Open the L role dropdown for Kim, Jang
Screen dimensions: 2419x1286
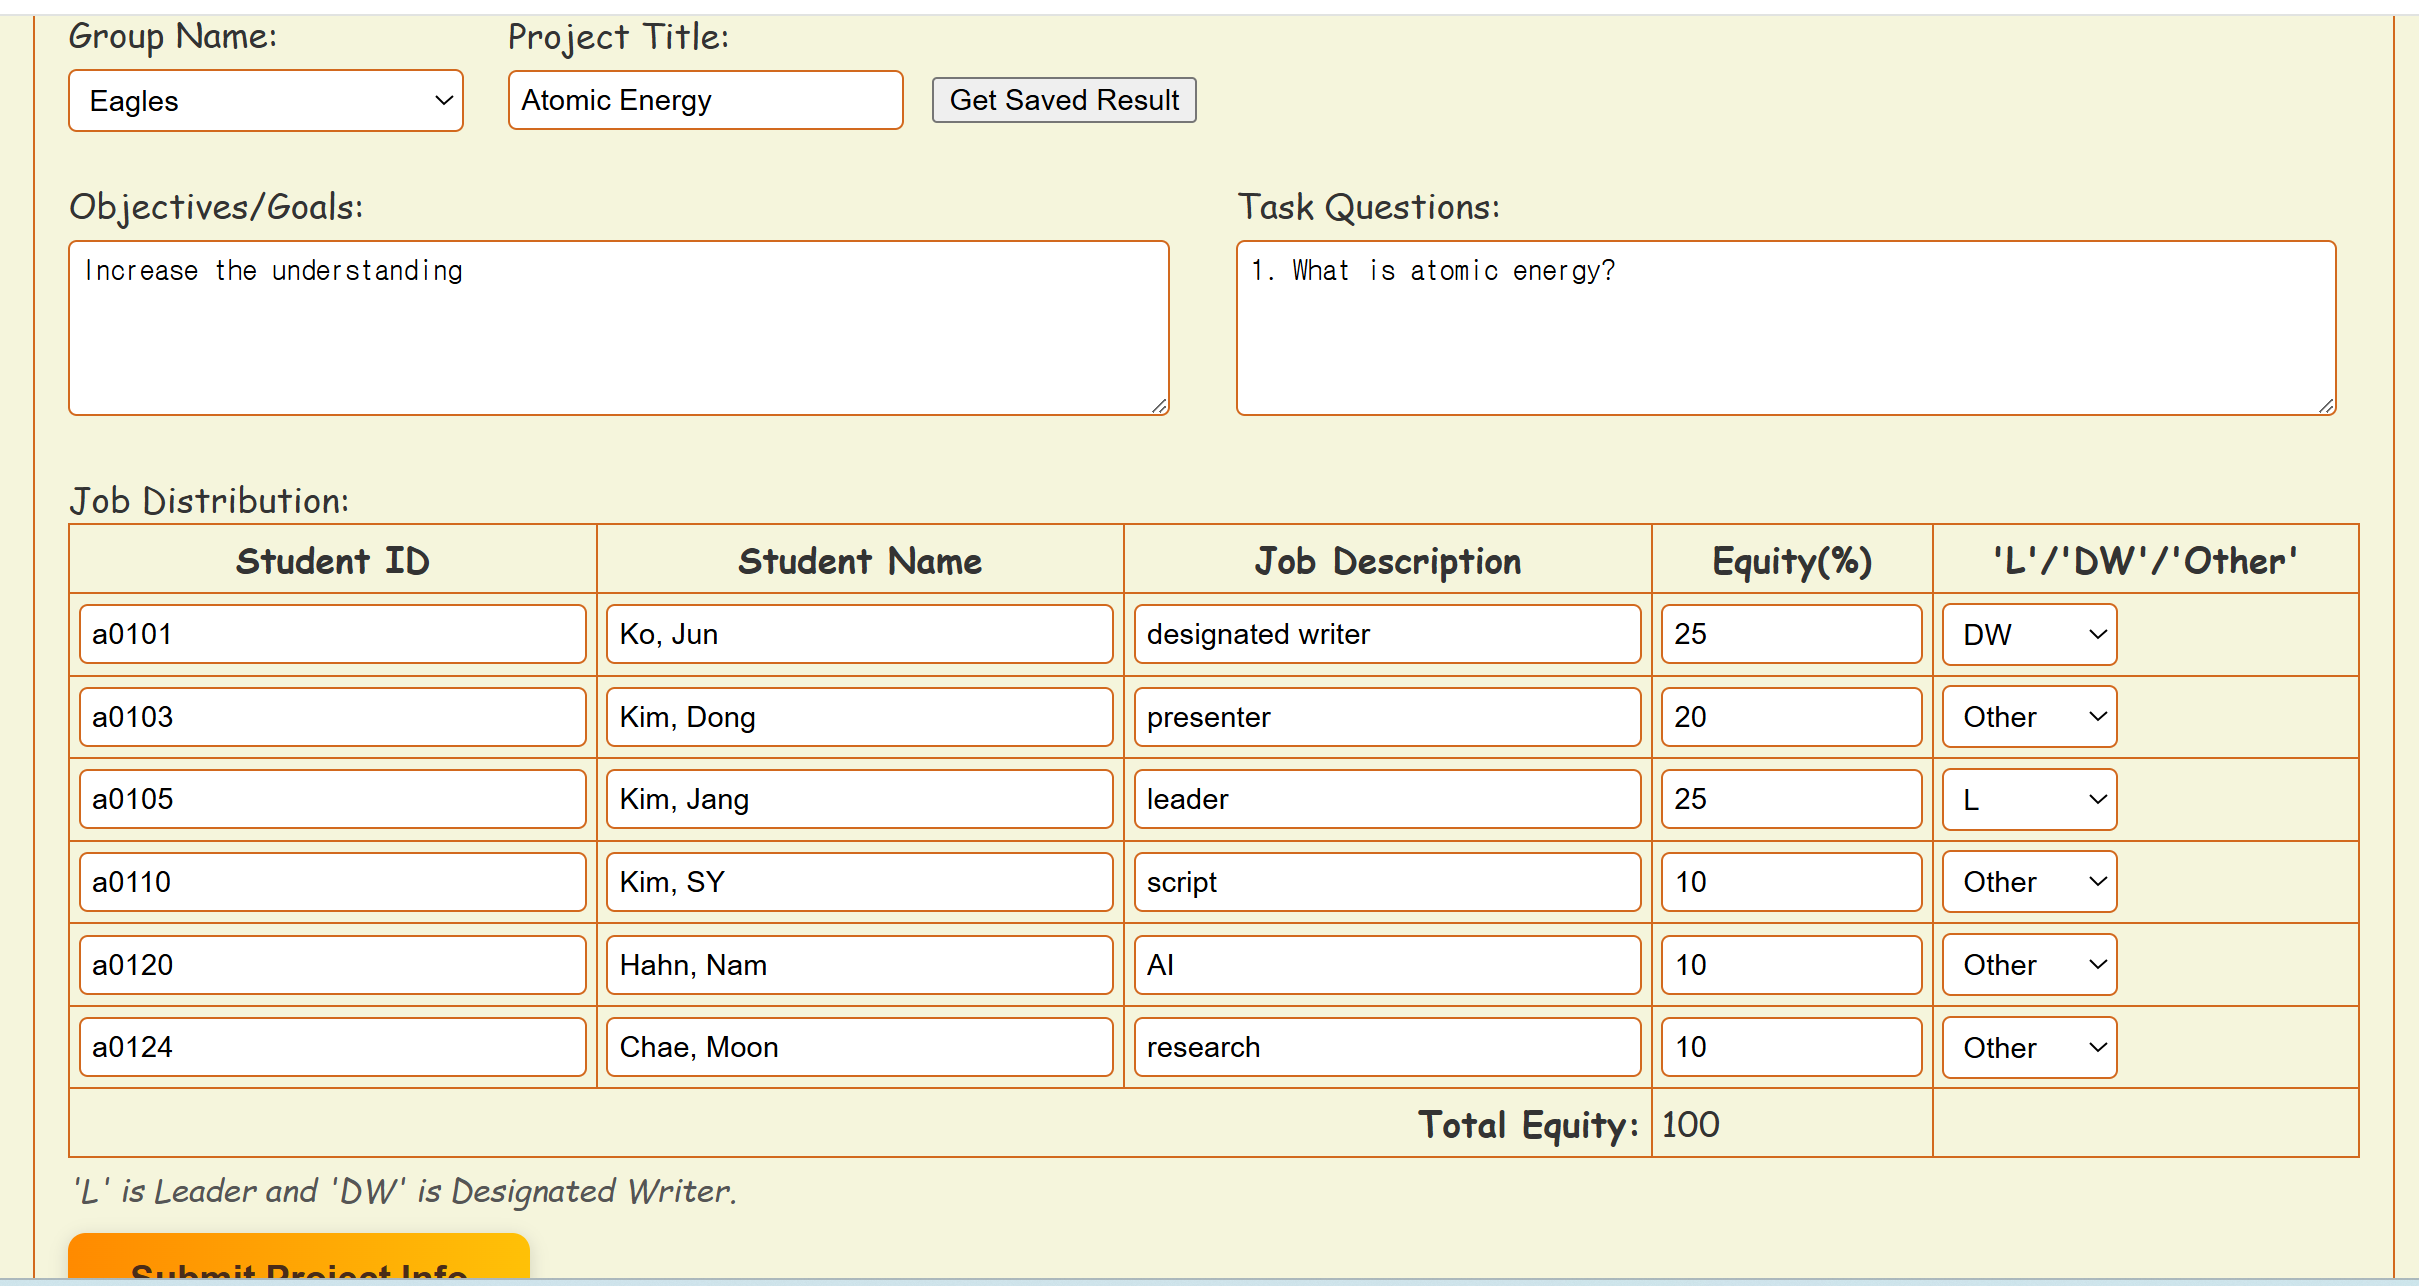point(2028,800)
